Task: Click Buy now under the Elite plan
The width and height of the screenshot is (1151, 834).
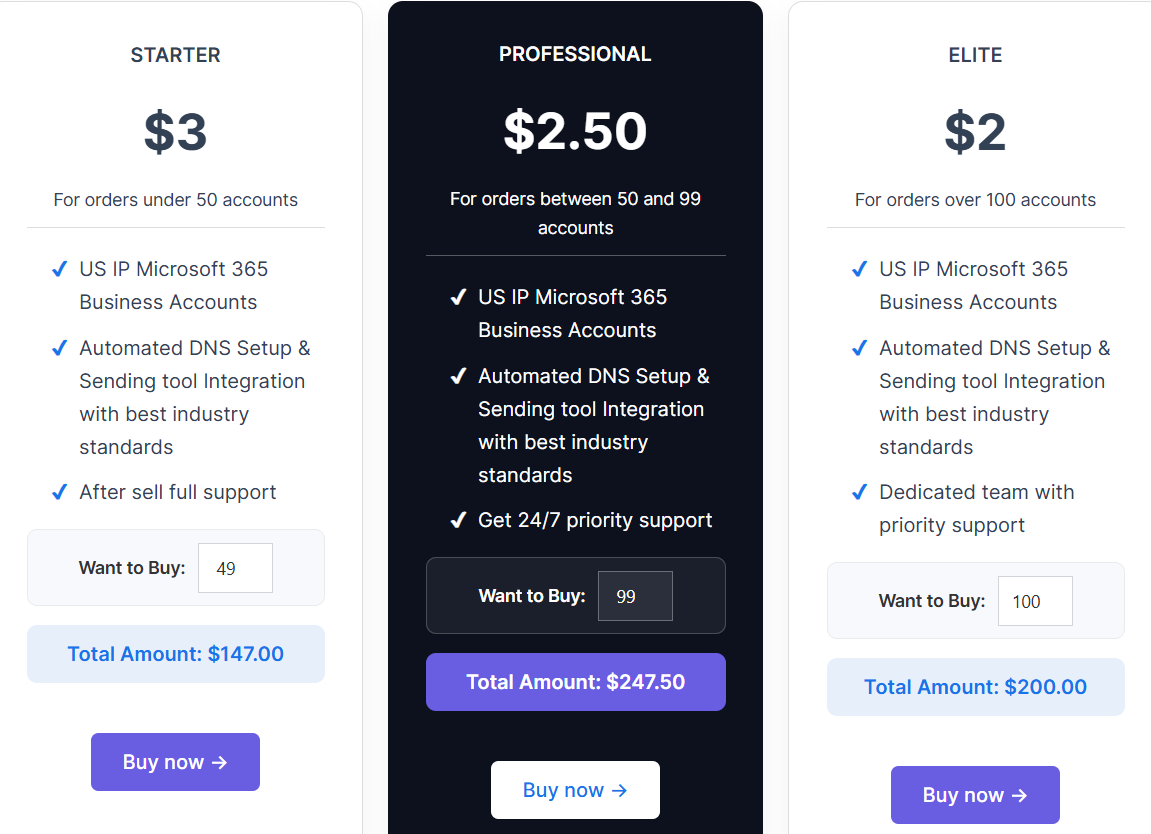Action: point(975,795)
